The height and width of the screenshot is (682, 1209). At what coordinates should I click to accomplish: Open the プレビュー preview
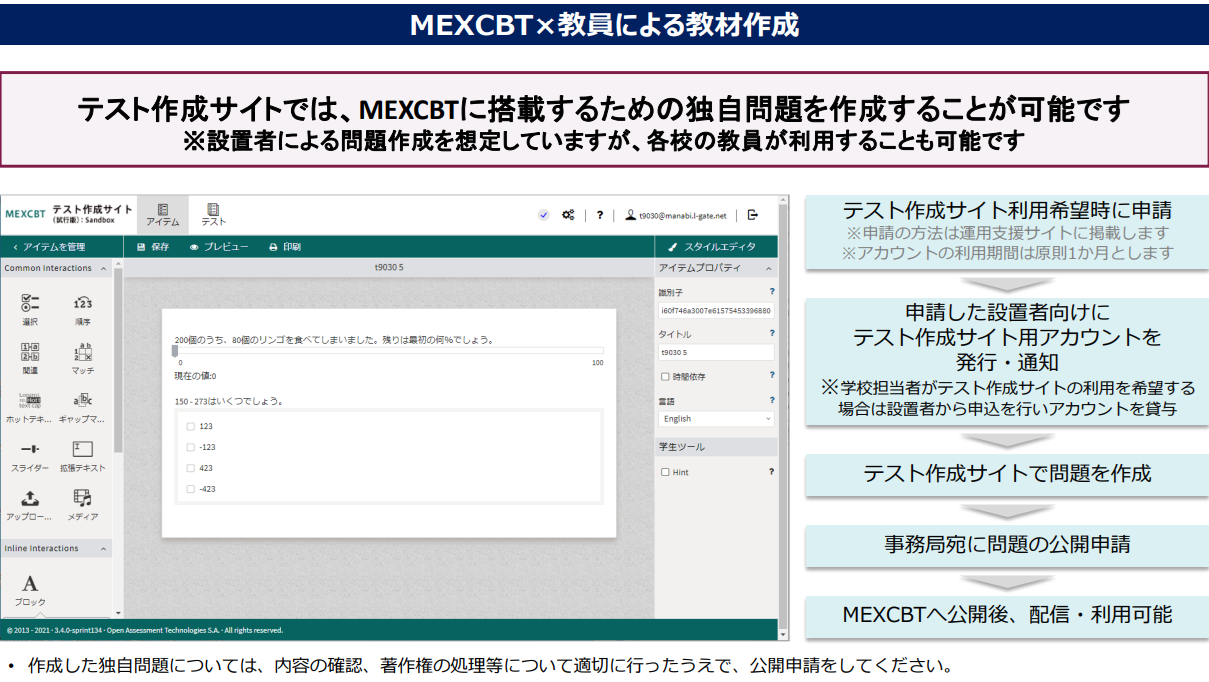tap(219, 246)
